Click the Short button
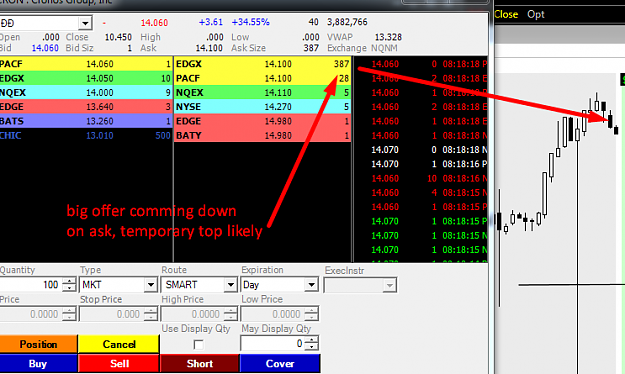Screen dimensions: 625x374 coord(200,363)
